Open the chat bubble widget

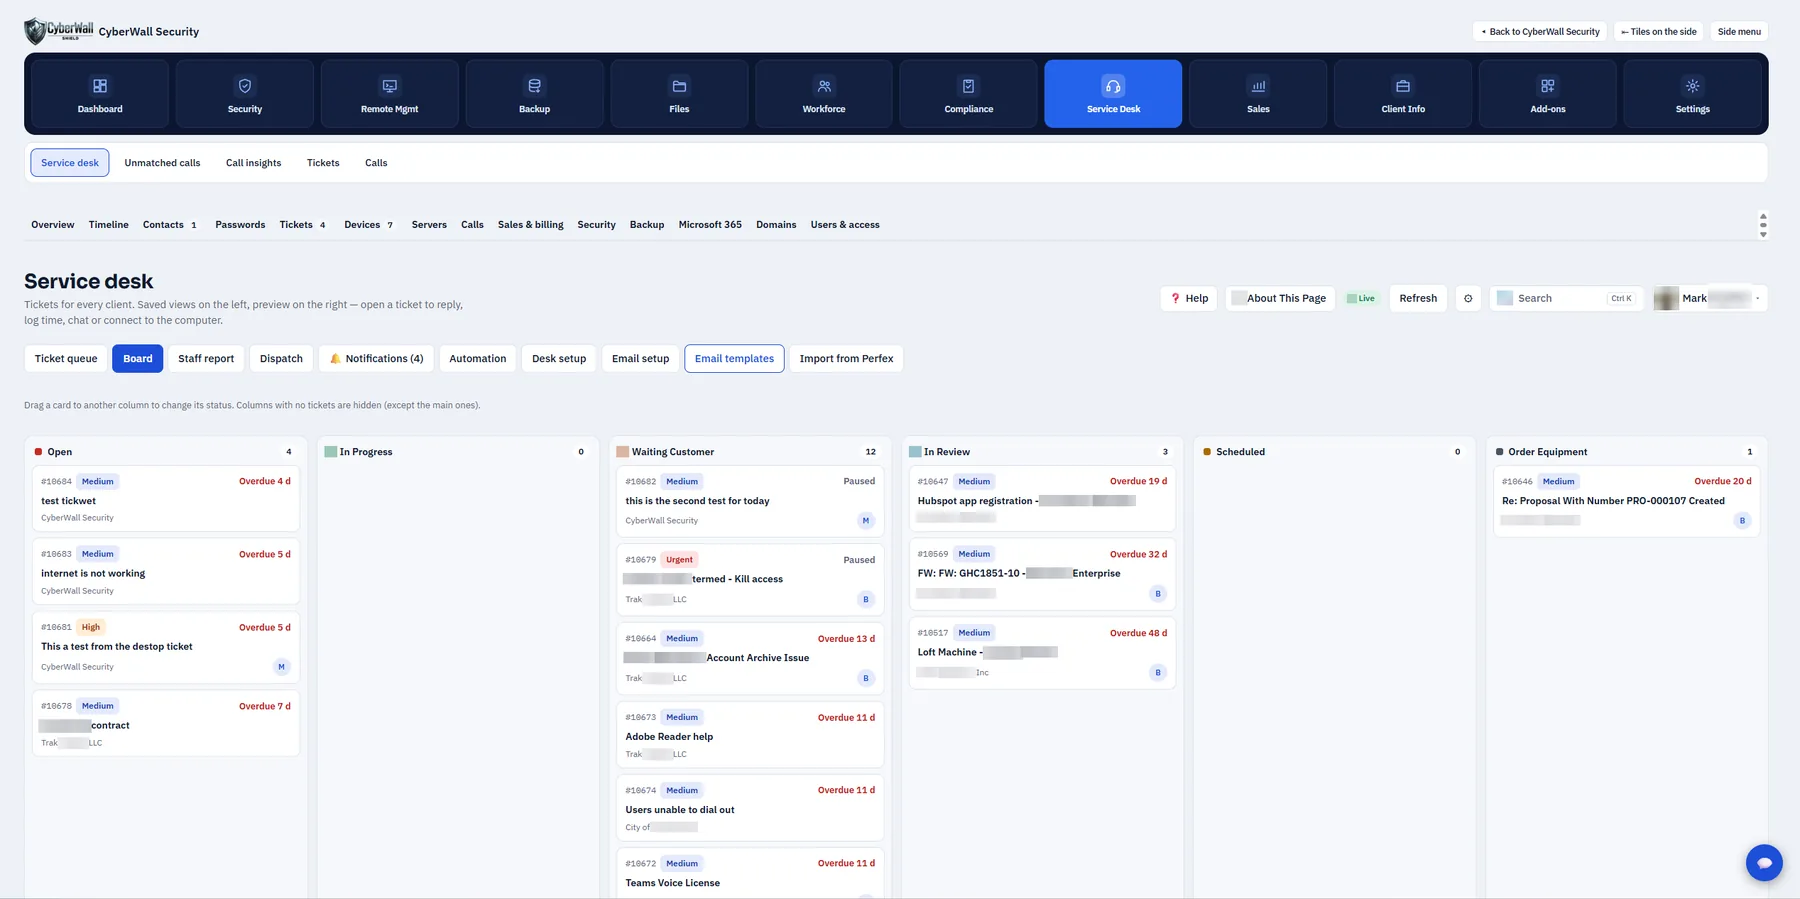[x=1764, y=862]
